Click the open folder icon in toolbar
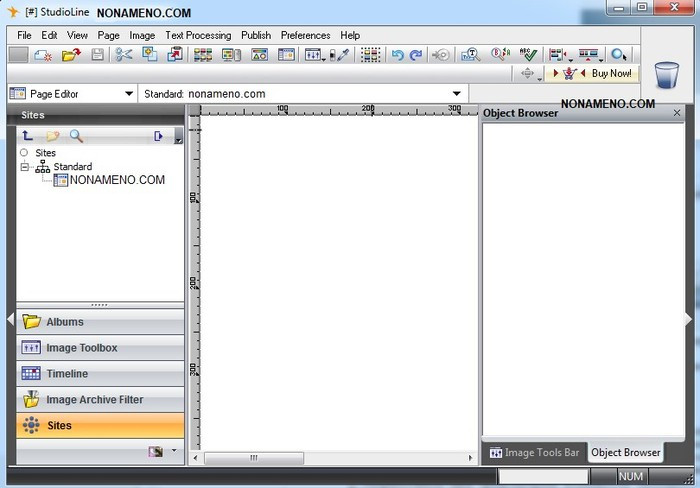 pos(70,55)
